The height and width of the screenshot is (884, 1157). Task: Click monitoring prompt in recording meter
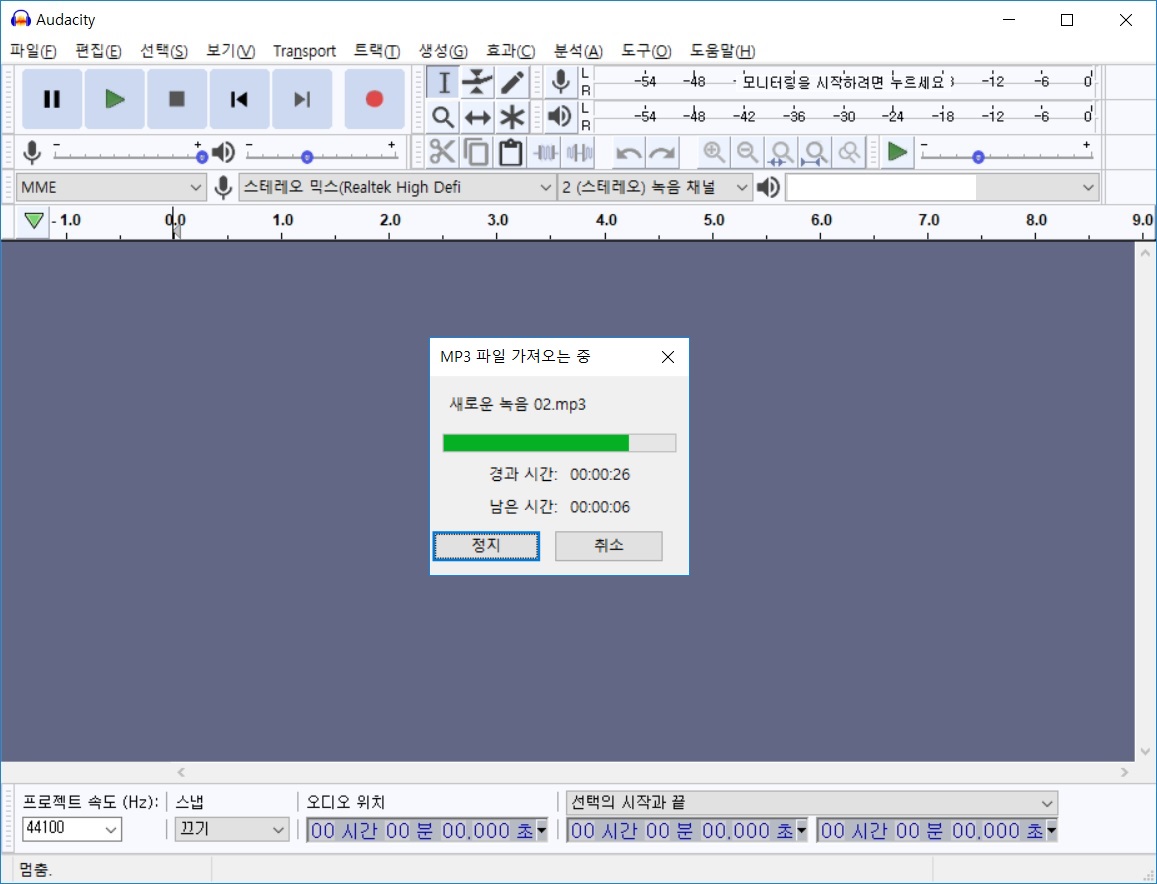point(843,81)
